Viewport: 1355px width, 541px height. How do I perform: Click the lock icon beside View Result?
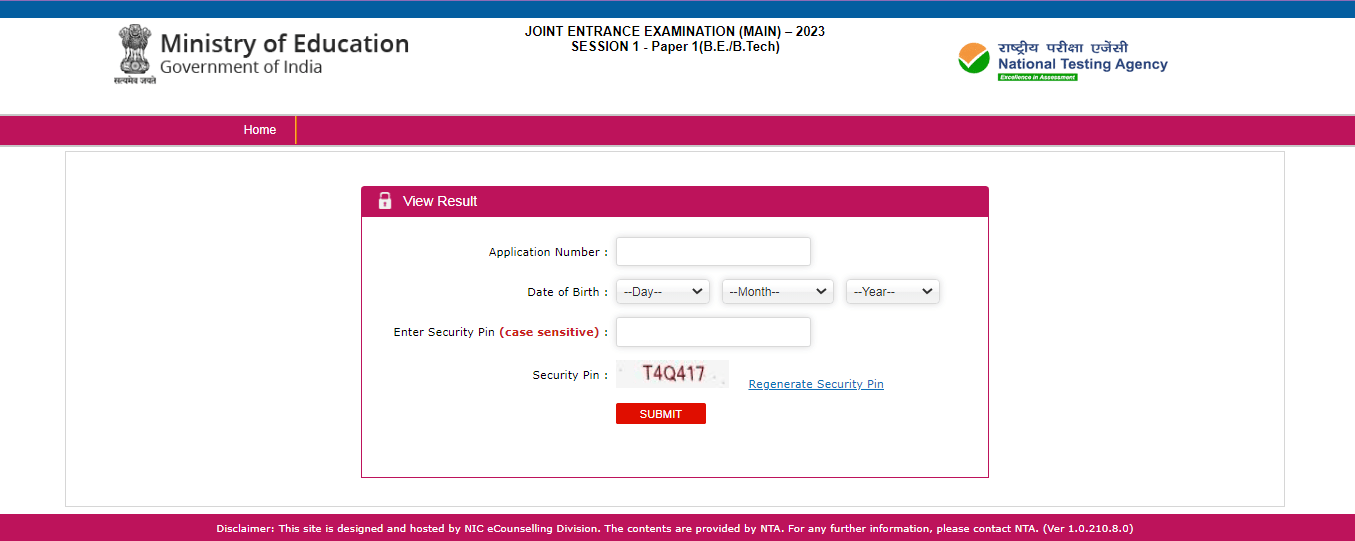(385, 201)
